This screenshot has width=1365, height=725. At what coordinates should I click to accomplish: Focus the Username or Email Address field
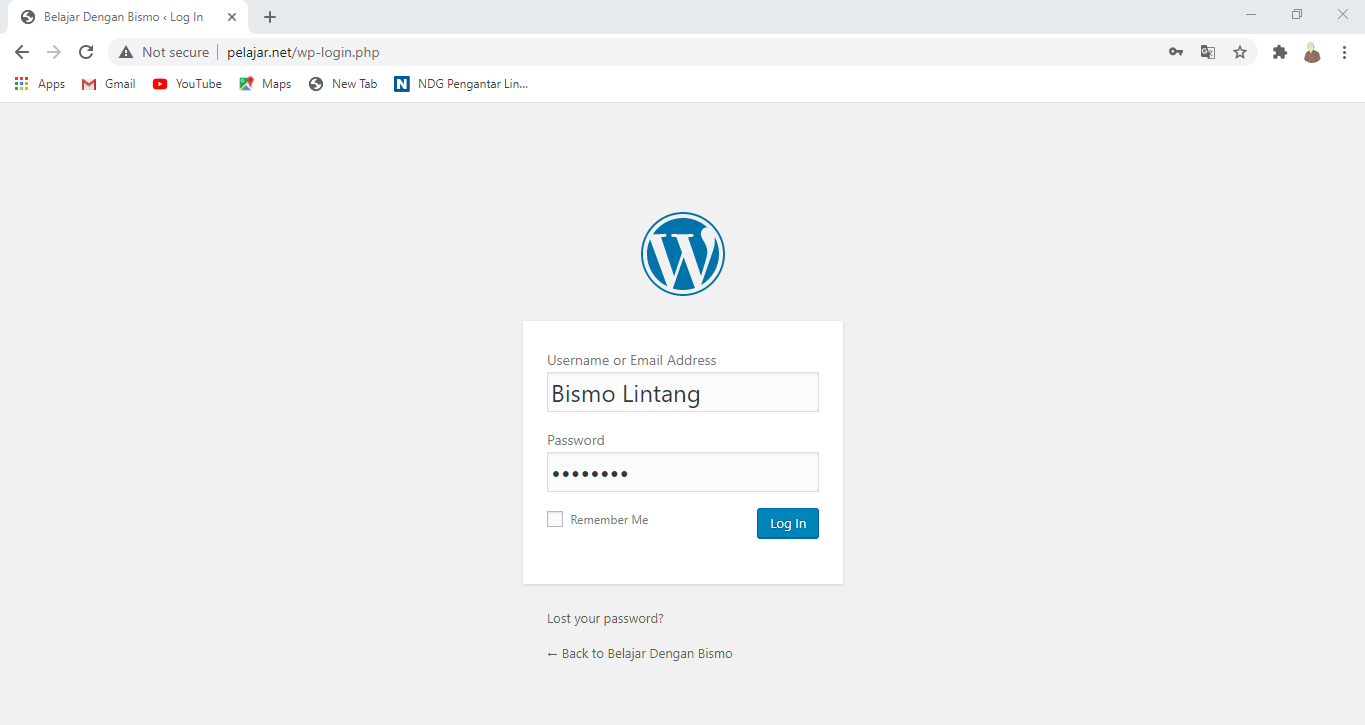point(683,392)
